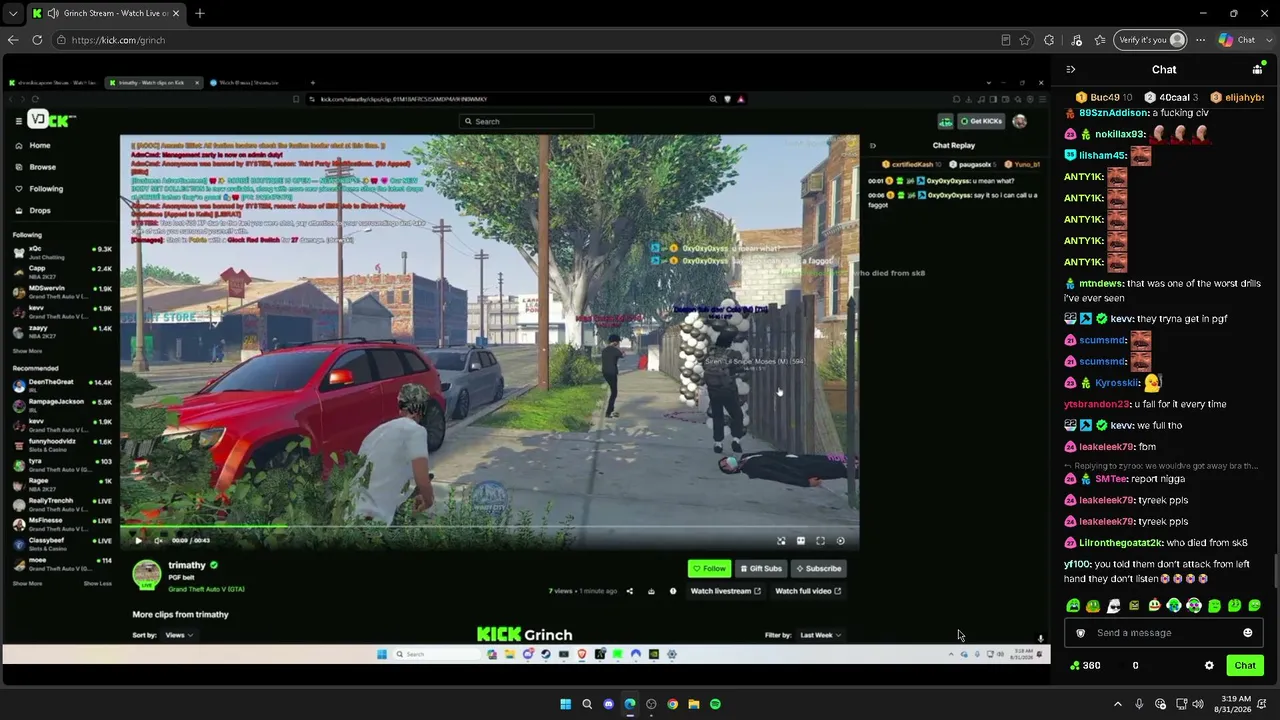
Task: Click the browser back arrow
Action: (13, 40)
